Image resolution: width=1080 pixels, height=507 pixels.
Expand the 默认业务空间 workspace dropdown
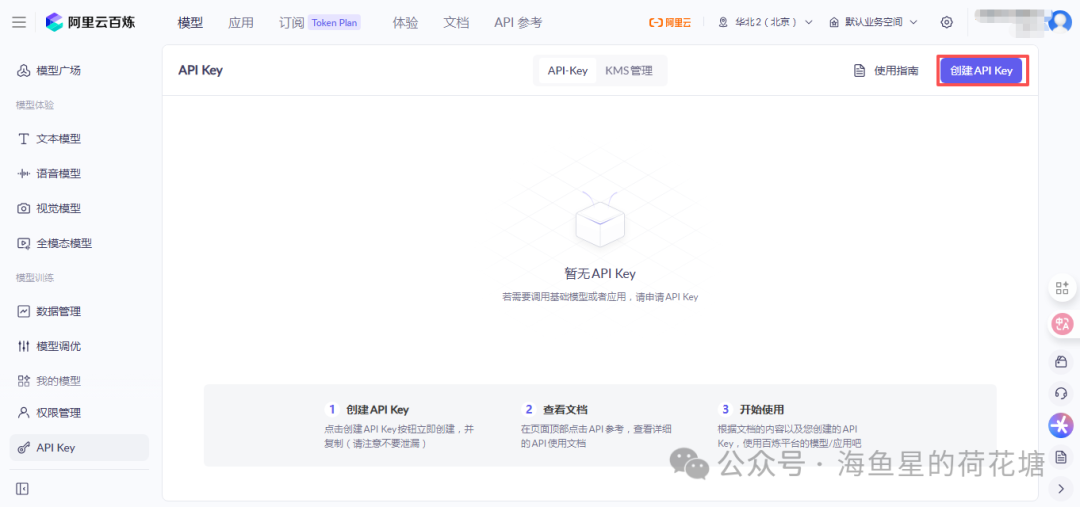[x=873, y=22]
